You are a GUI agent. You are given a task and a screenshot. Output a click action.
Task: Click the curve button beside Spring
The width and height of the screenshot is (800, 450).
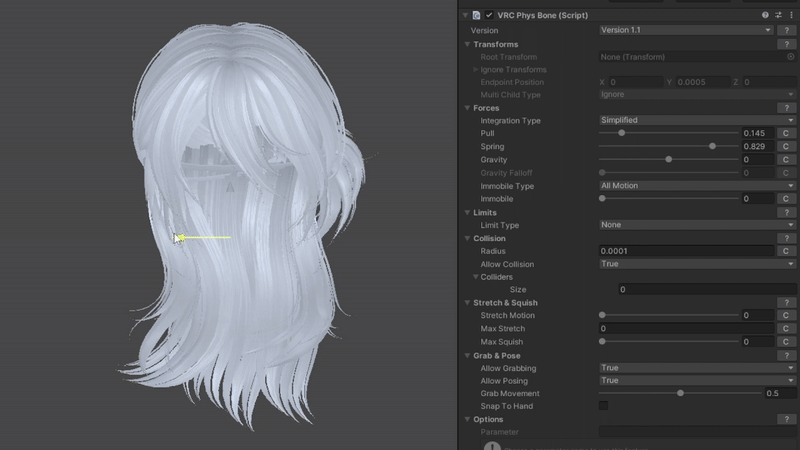pyautogui.click(x=787, y=147)
